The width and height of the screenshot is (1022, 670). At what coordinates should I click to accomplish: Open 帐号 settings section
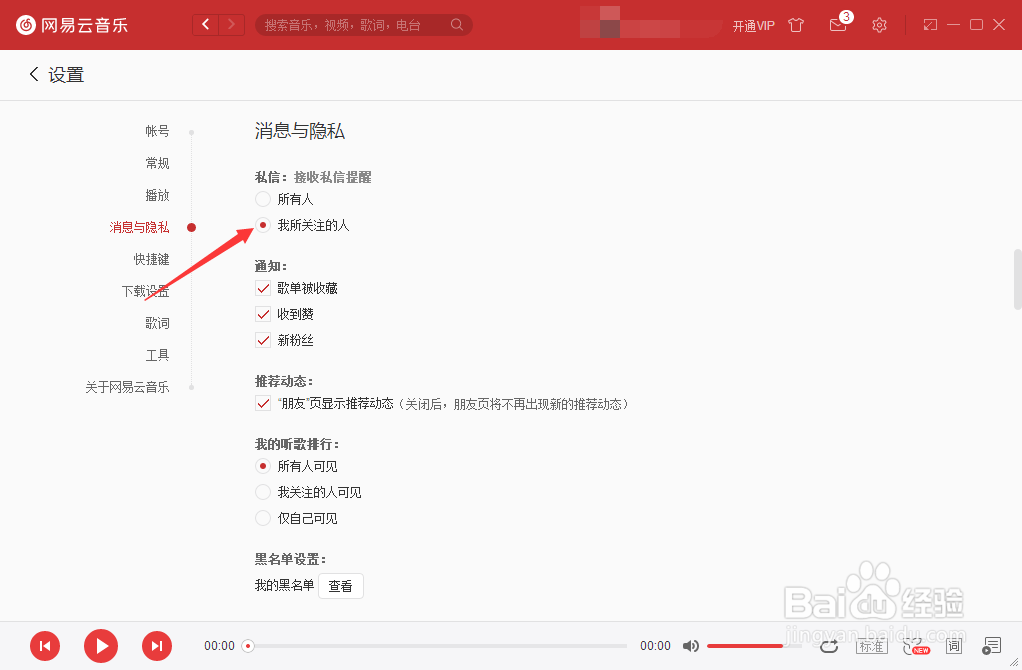[157, 131]
